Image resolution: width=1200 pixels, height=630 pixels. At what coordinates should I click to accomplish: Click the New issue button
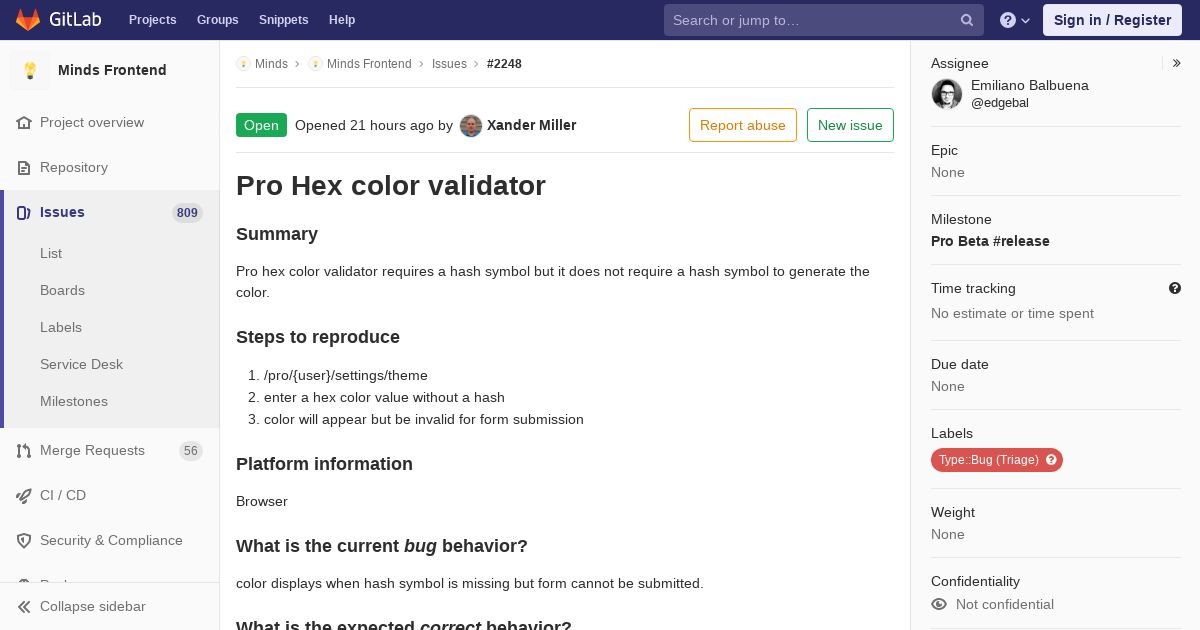(850, 125)
